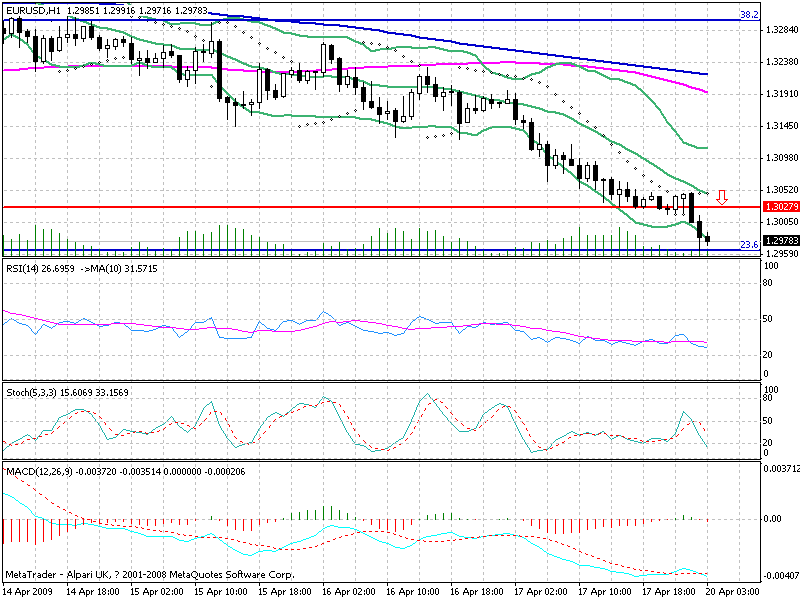Screen dimensions: 800x600
Task: Click the 17 Apr 10:00 time label
Action: 605,592
